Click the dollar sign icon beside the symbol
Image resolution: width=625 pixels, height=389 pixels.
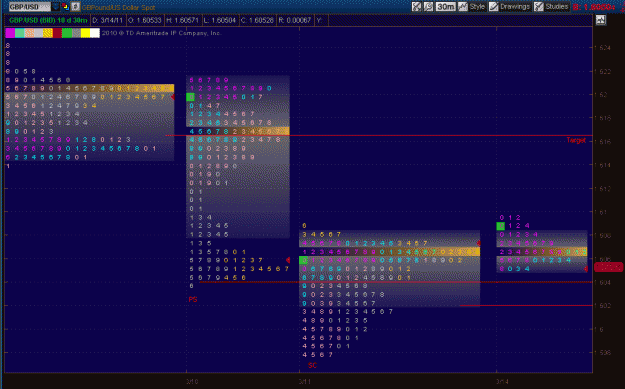pyautogui.click(x=75, y=7)
